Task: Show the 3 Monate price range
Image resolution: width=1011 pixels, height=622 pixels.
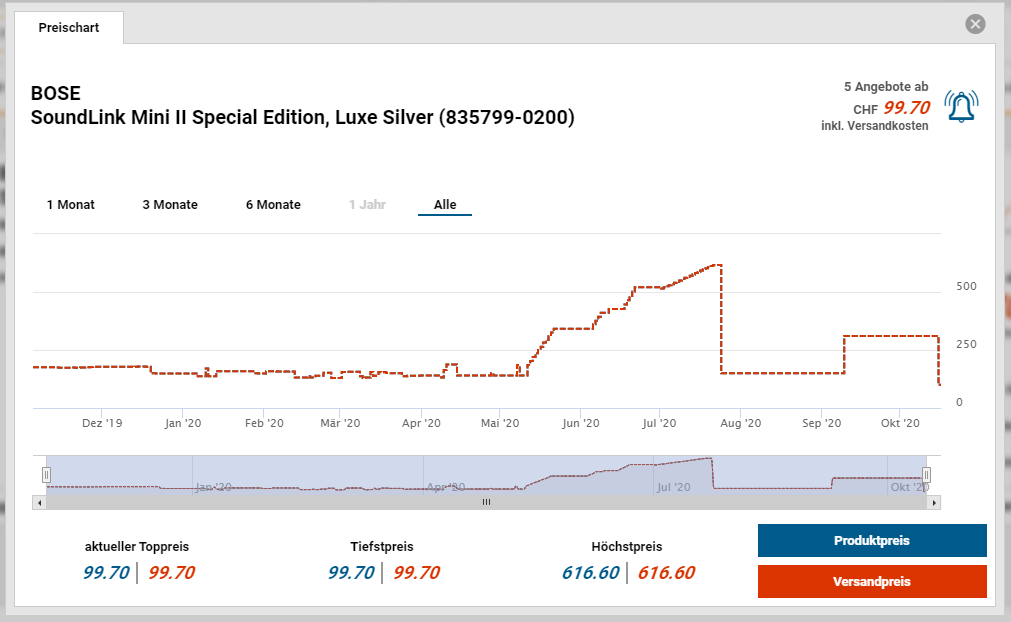Action: coord(170,205)
